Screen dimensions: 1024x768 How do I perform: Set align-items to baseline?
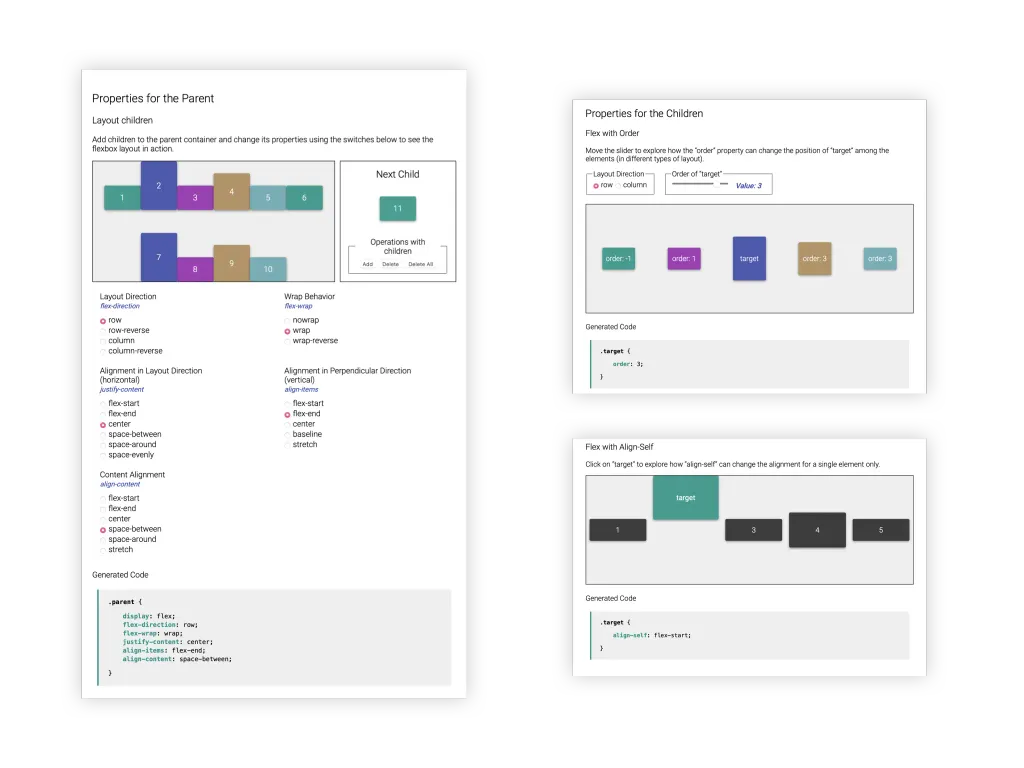pos(287,435)
